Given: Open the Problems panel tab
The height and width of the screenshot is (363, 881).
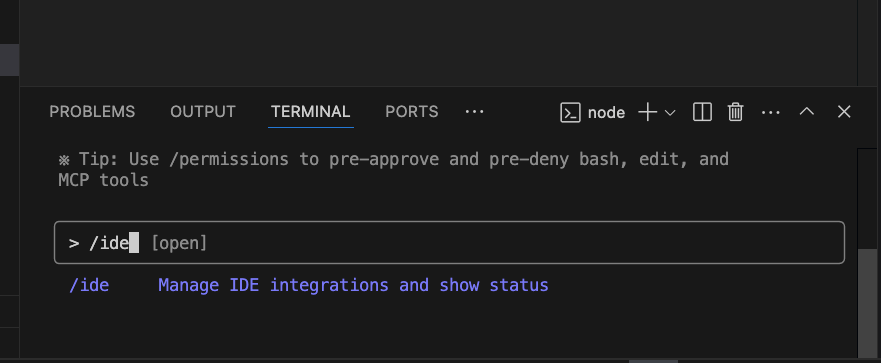Looking at the screenshot, I should pyautogui.click(x=92, y=112).
